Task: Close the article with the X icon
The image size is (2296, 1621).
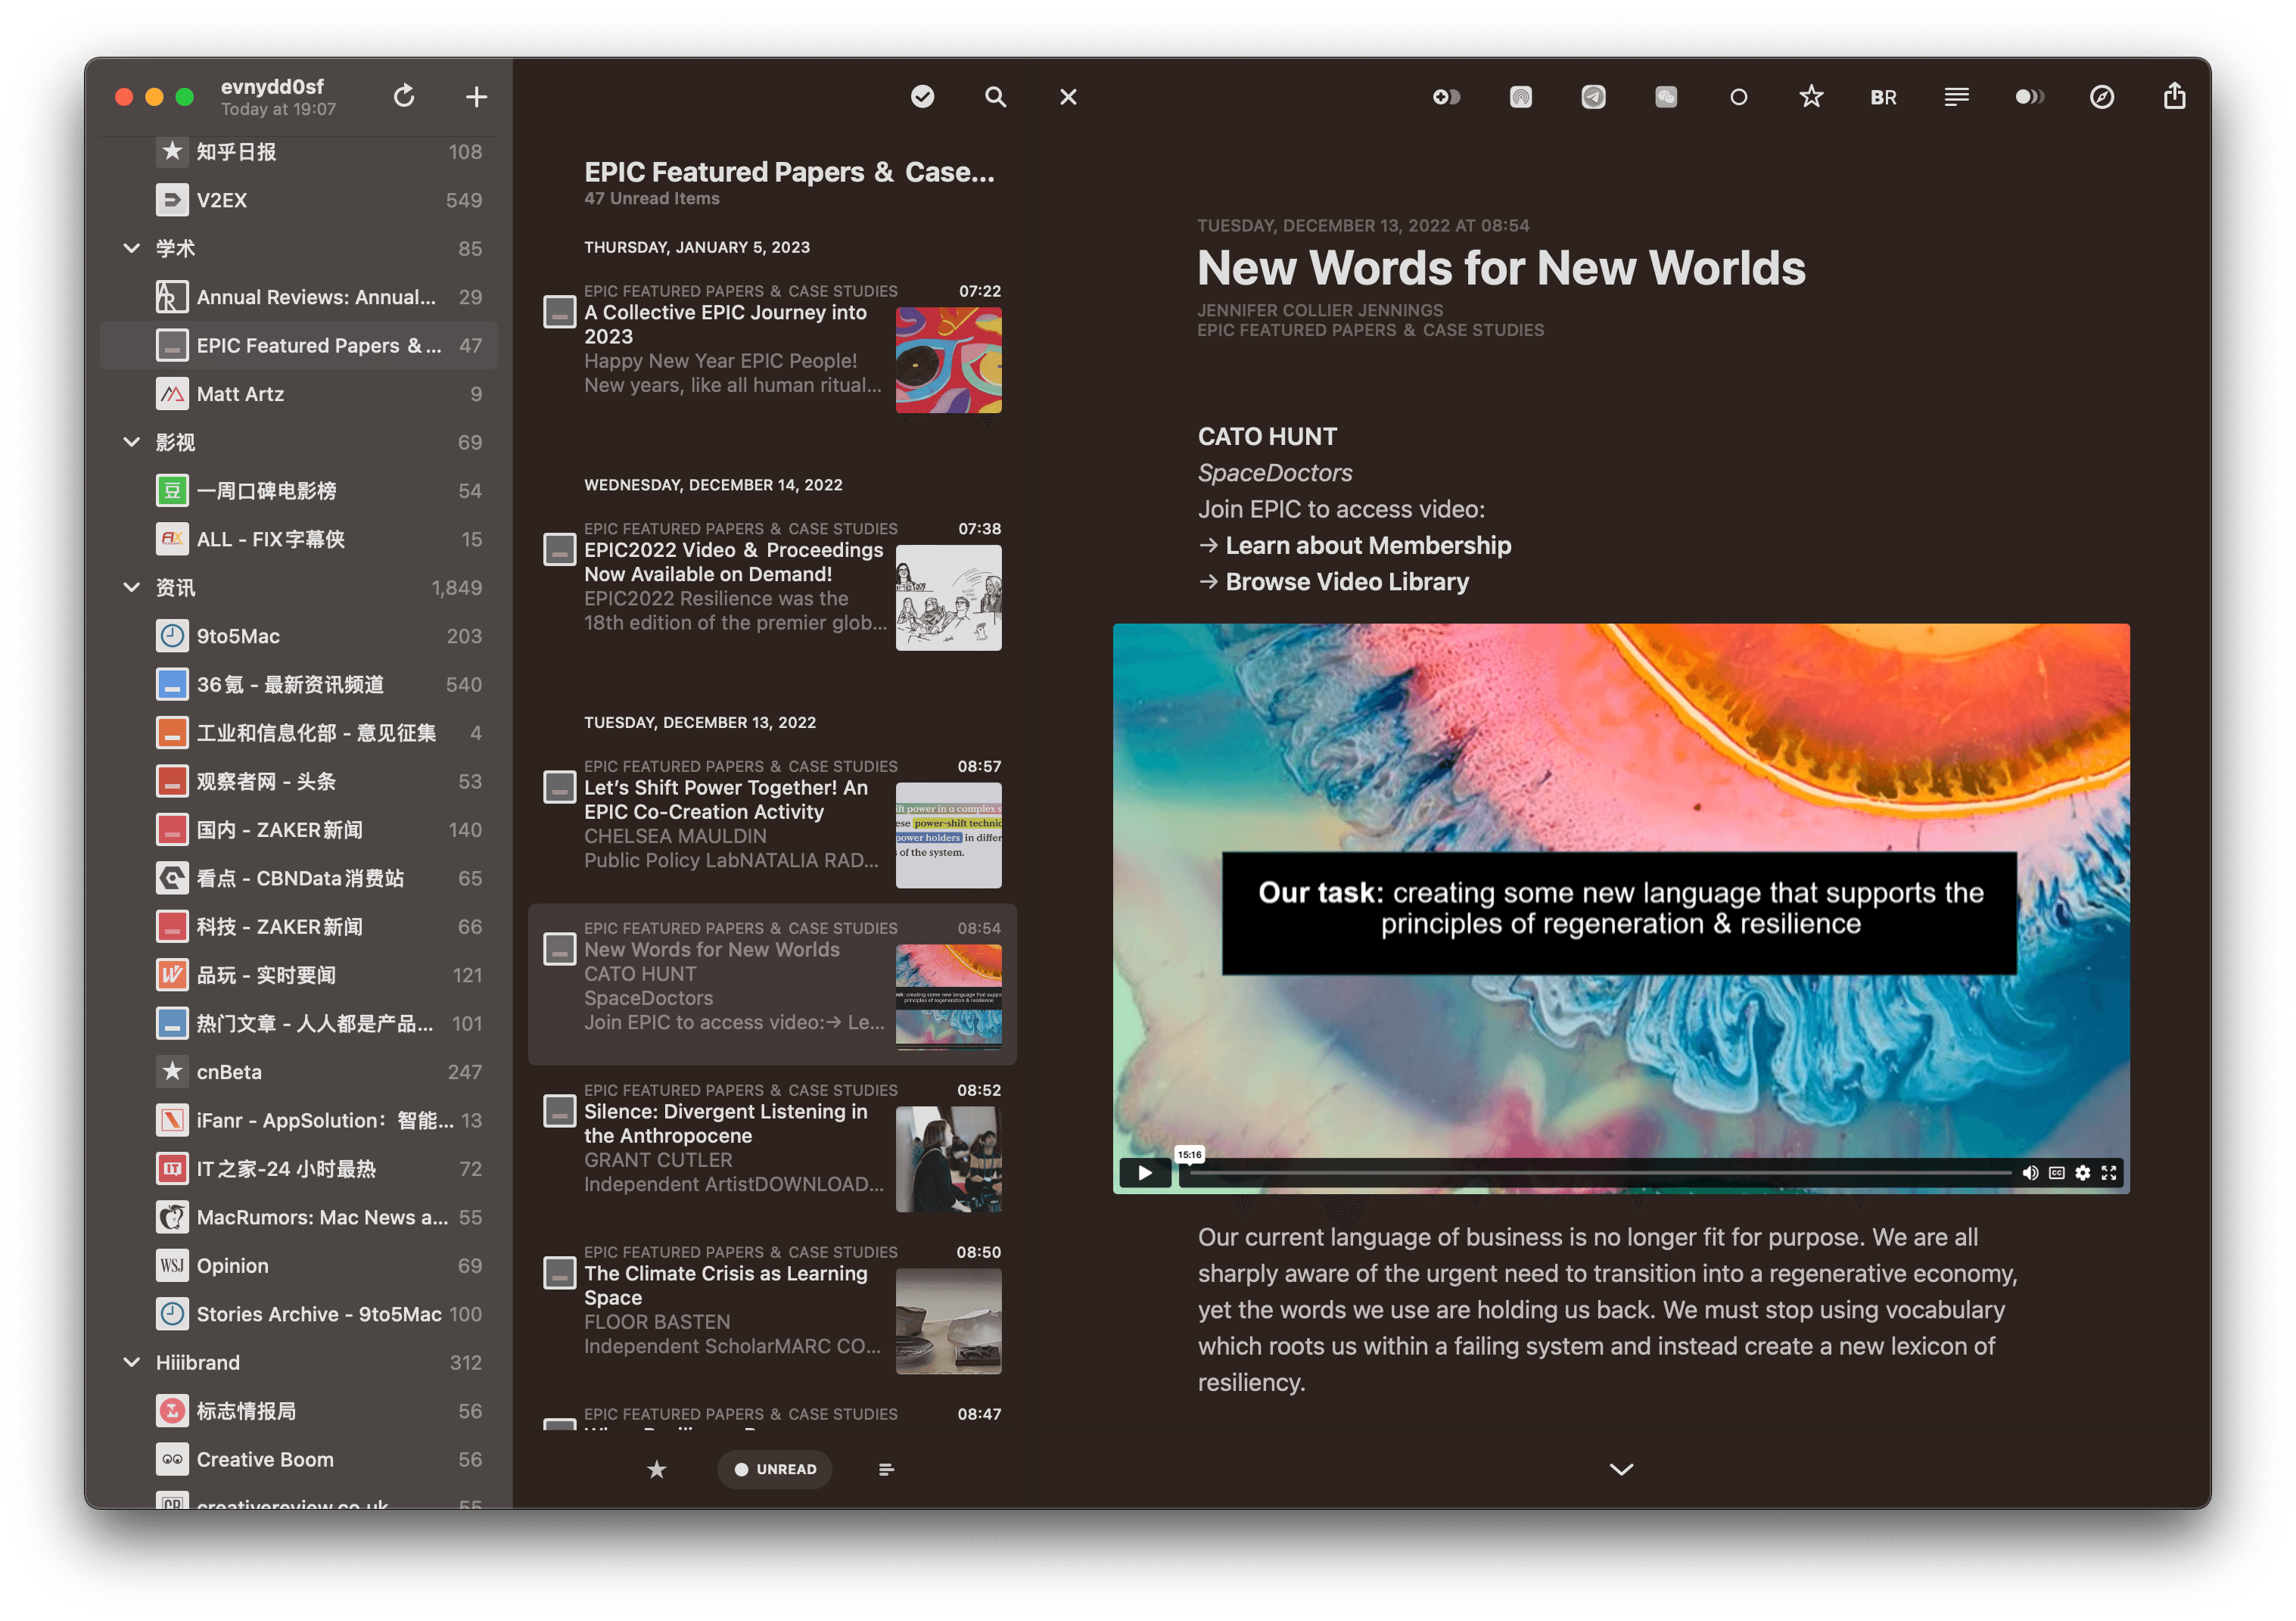Action: (1068, 96)
